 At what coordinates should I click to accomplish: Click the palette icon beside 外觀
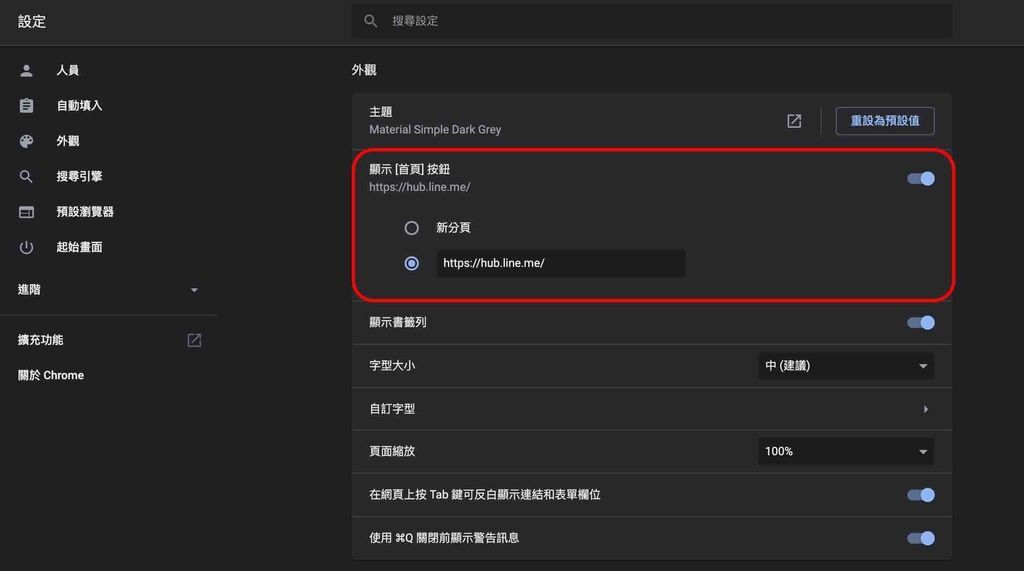pyautogui.click(x=26, y=141)
